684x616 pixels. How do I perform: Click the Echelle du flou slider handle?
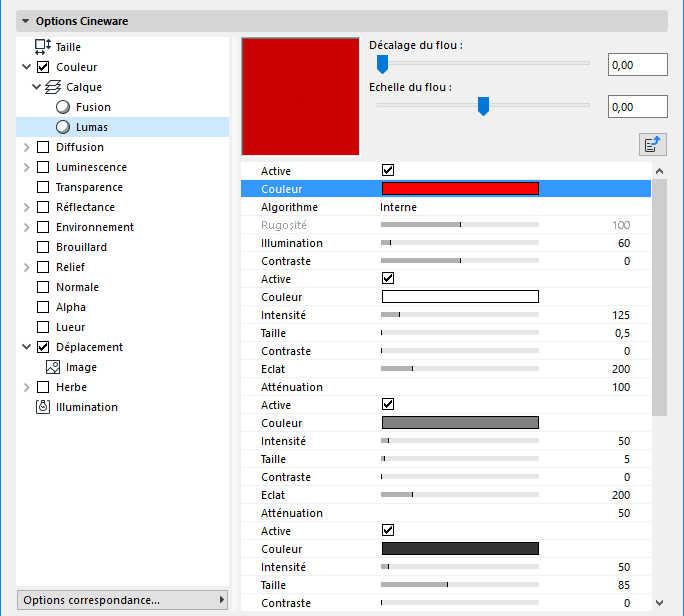(483, 106)
